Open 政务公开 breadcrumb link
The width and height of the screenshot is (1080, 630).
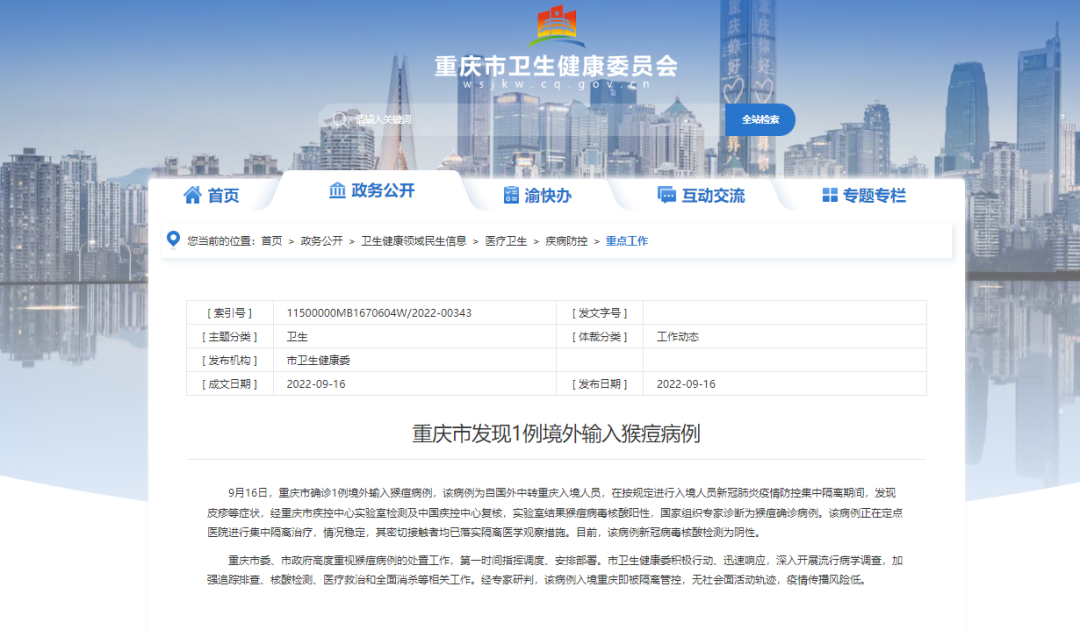pyautogui.click(x=322, y=241)
